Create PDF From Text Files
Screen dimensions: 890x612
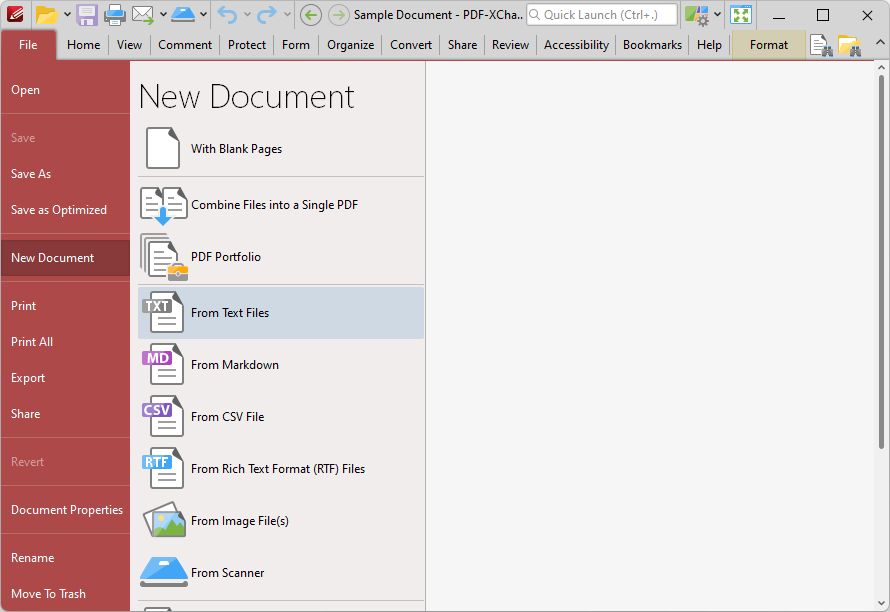(x=281, y=313)
